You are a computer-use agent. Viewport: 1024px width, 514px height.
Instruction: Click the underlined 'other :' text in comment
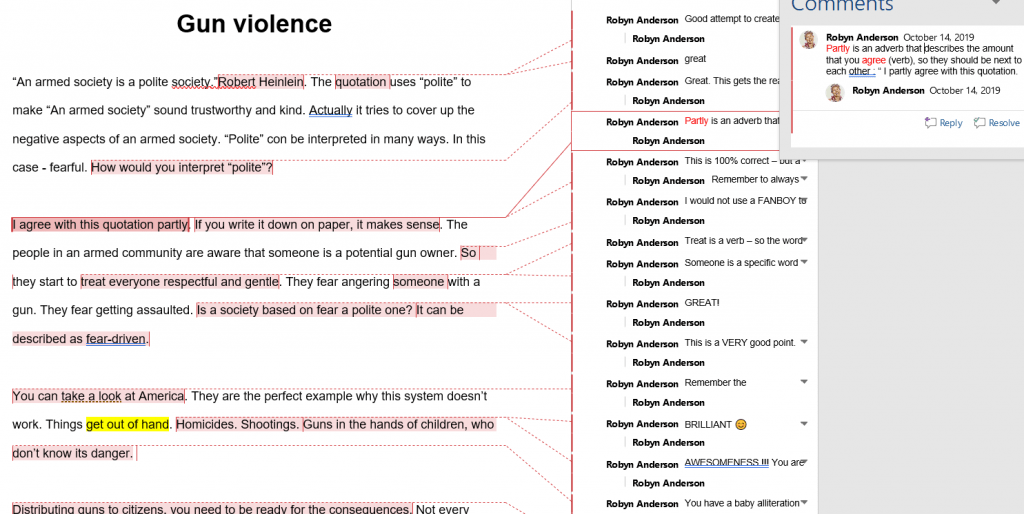(861, 72)
